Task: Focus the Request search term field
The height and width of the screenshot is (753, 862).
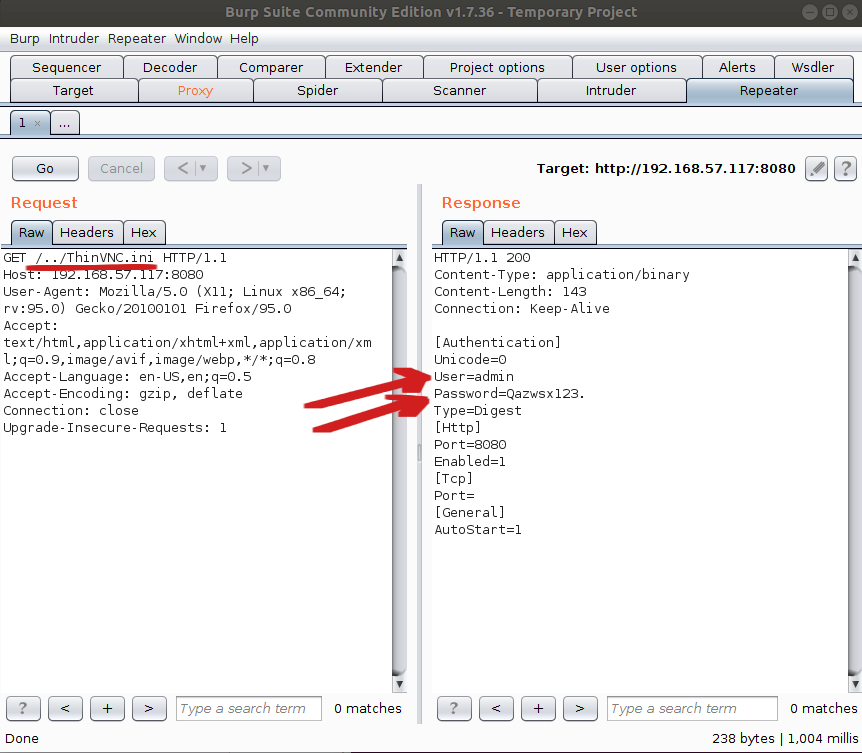Action: tap(248, 708)
